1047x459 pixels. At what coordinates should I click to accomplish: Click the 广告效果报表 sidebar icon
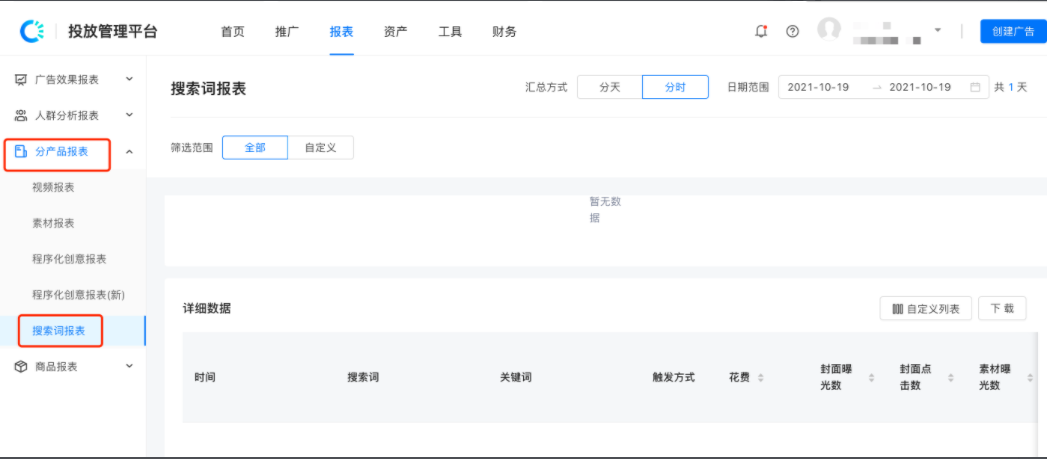pos(21,80)
